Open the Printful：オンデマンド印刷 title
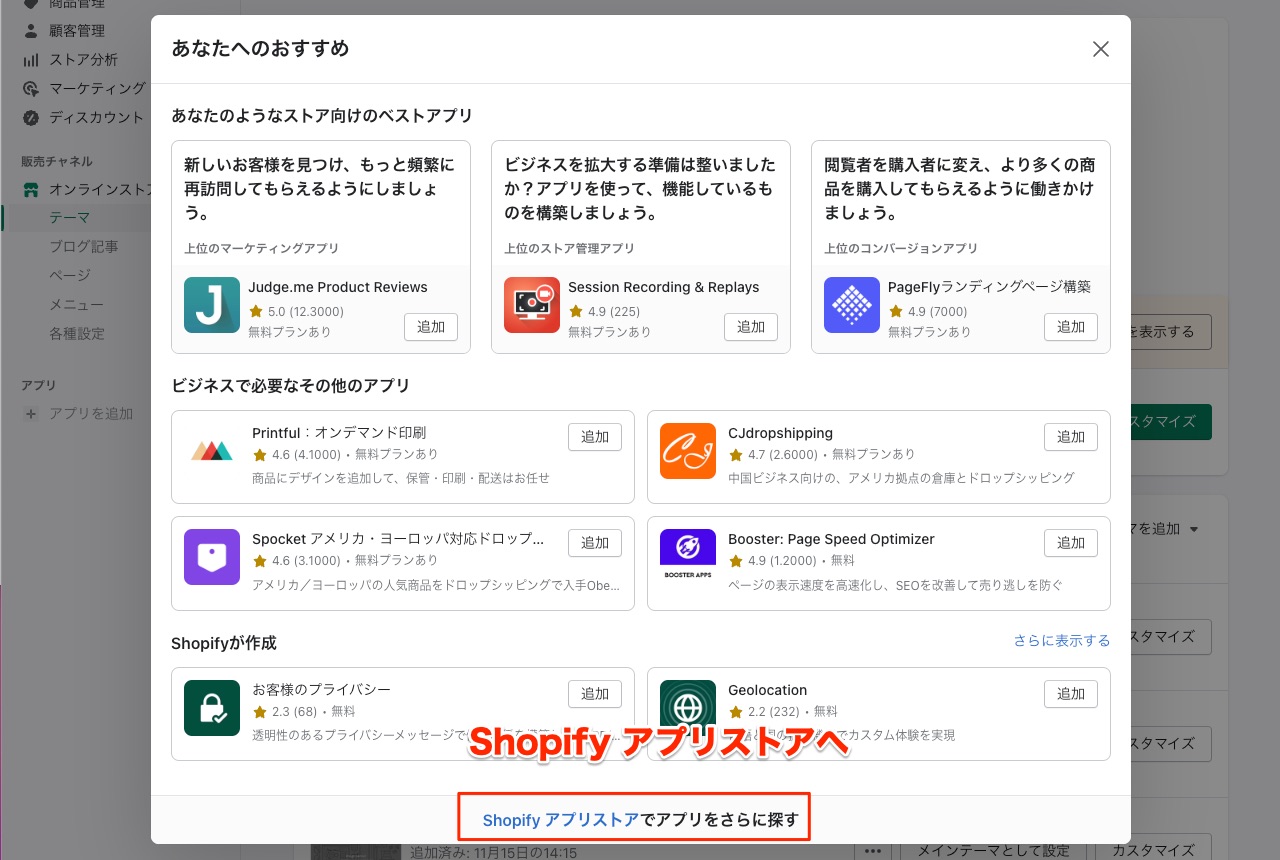The height and width of the screenshot is (860, 1280). [339, 433]
